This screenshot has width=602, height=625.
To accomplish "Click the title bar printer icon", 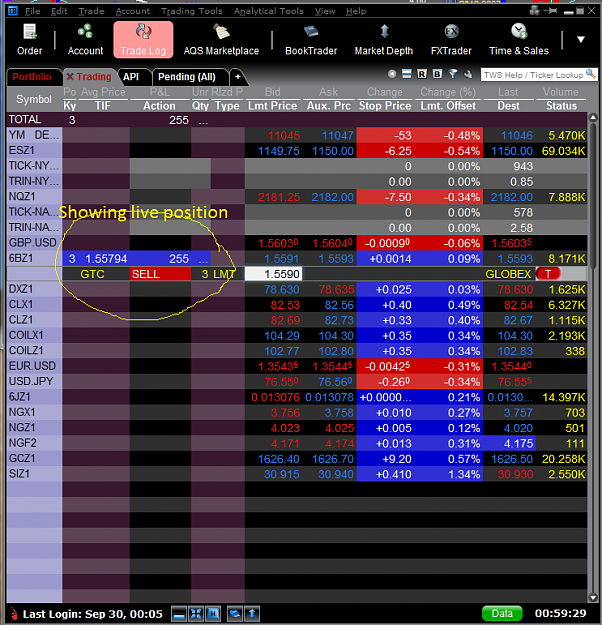I will point(534,11).
